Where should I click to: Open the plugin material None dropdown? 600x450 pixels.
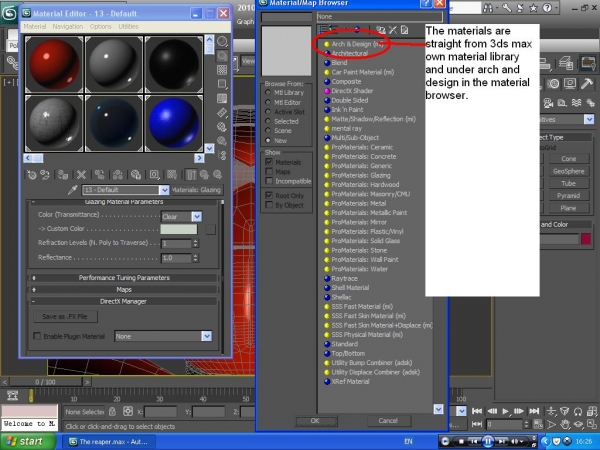click(x=207, y=336)
